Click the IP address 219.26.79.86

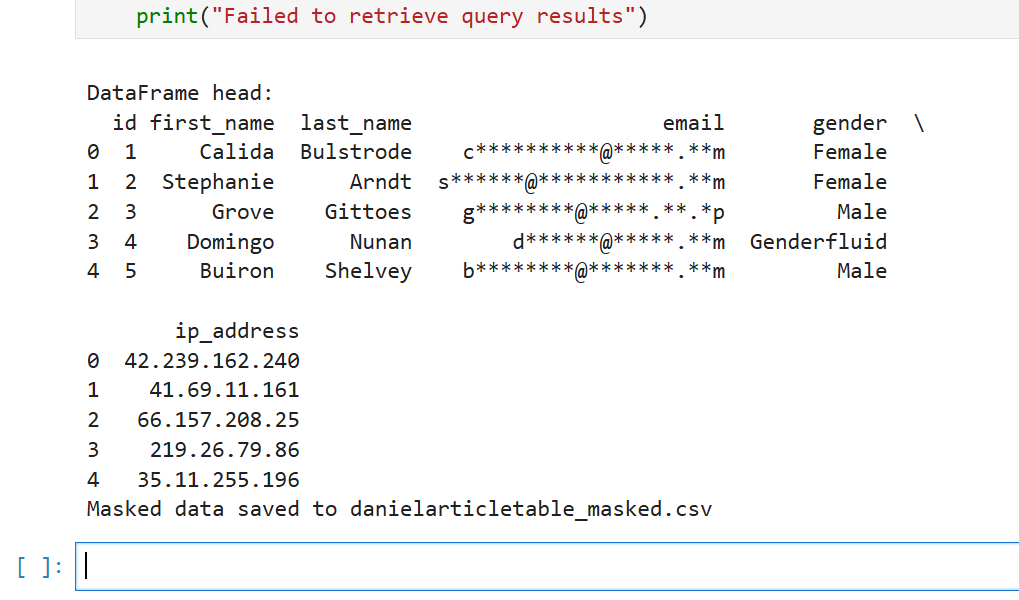pyautogui.click(x=224, y=450)
